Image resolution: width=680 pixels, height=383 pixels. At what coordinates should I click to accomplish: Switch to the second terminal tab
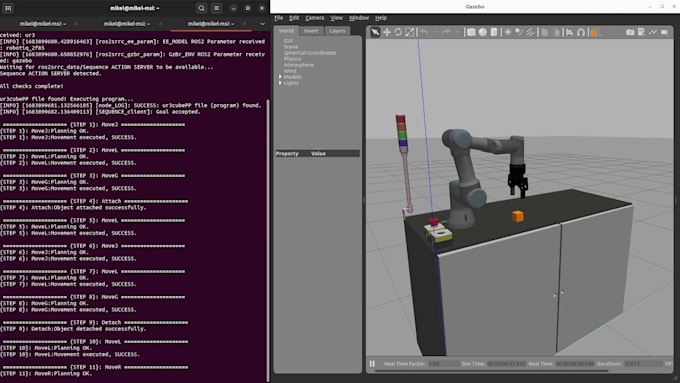coord(127,24)
